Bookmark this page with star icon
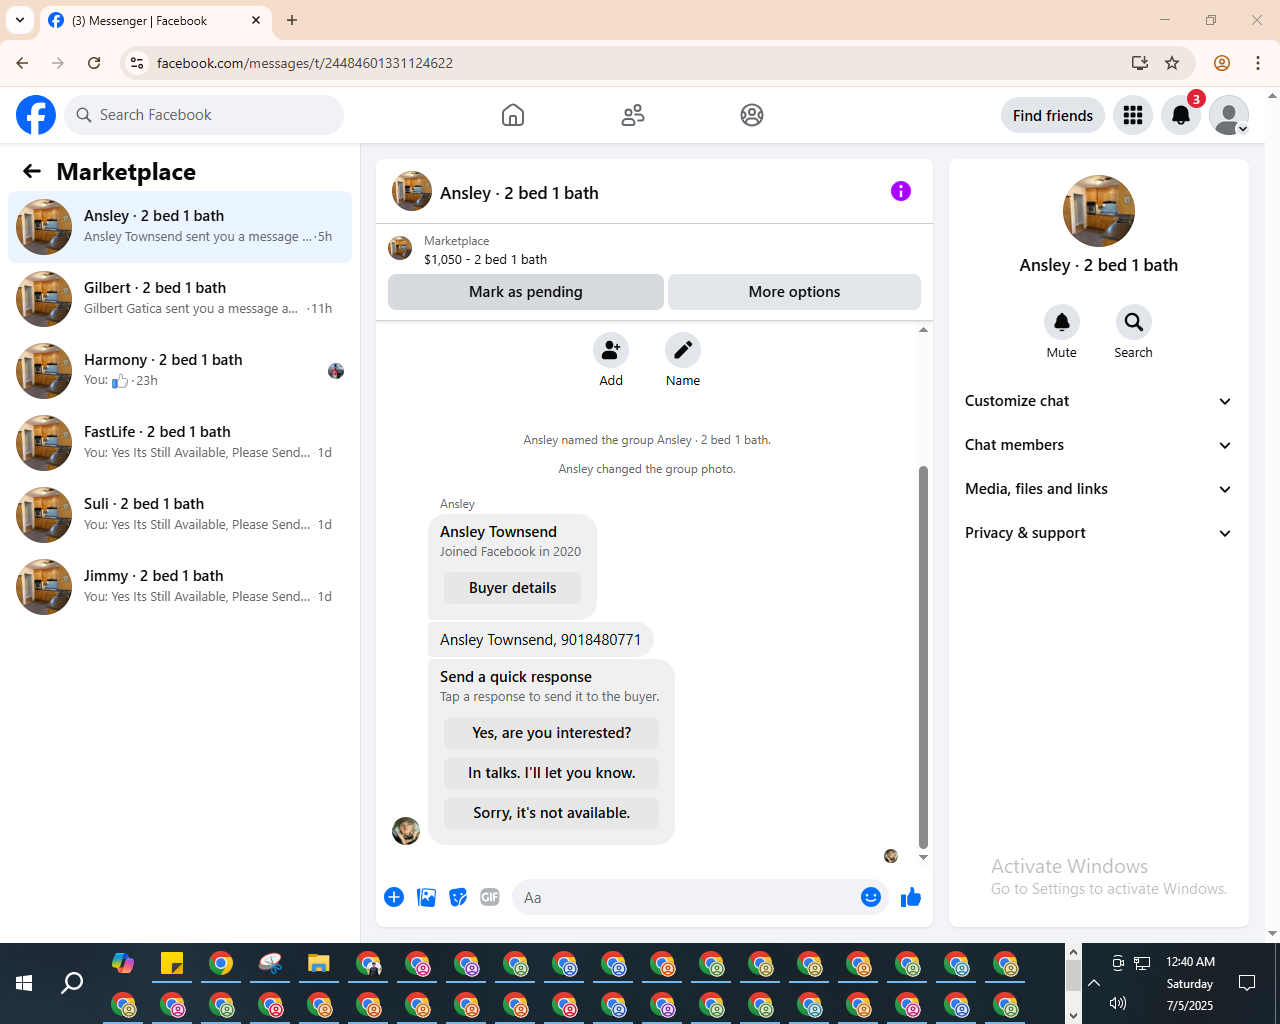Viewport: 1280px width, 1024px height. 1172,63
